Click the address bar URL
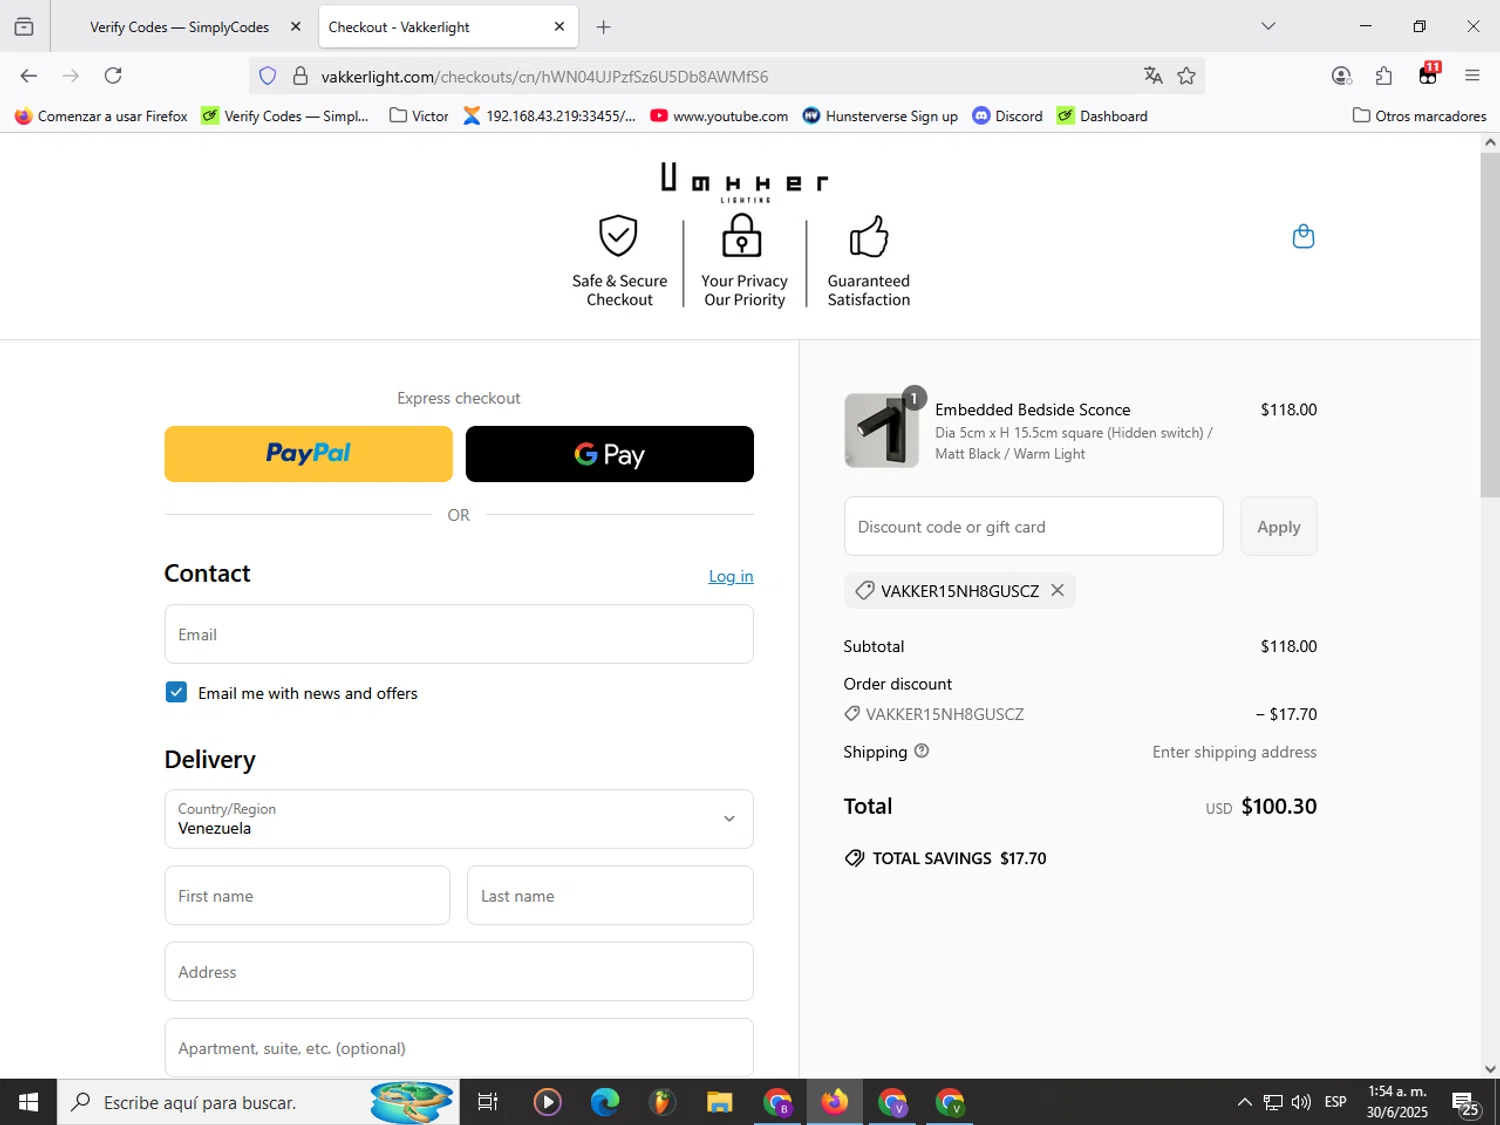This screenshot has height=1125, width=1500. coord(545,77)
